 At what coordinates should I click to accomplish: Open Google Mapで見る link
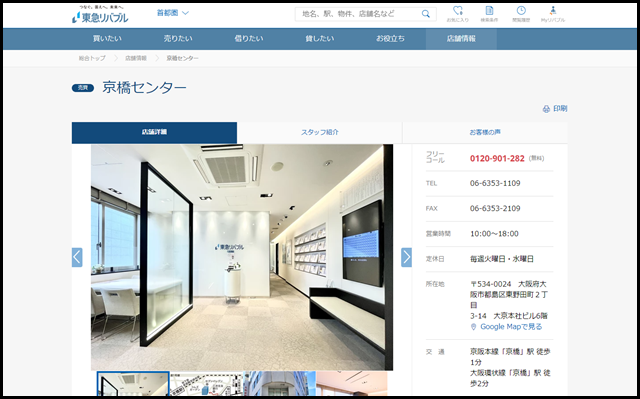tap(511, 327)
